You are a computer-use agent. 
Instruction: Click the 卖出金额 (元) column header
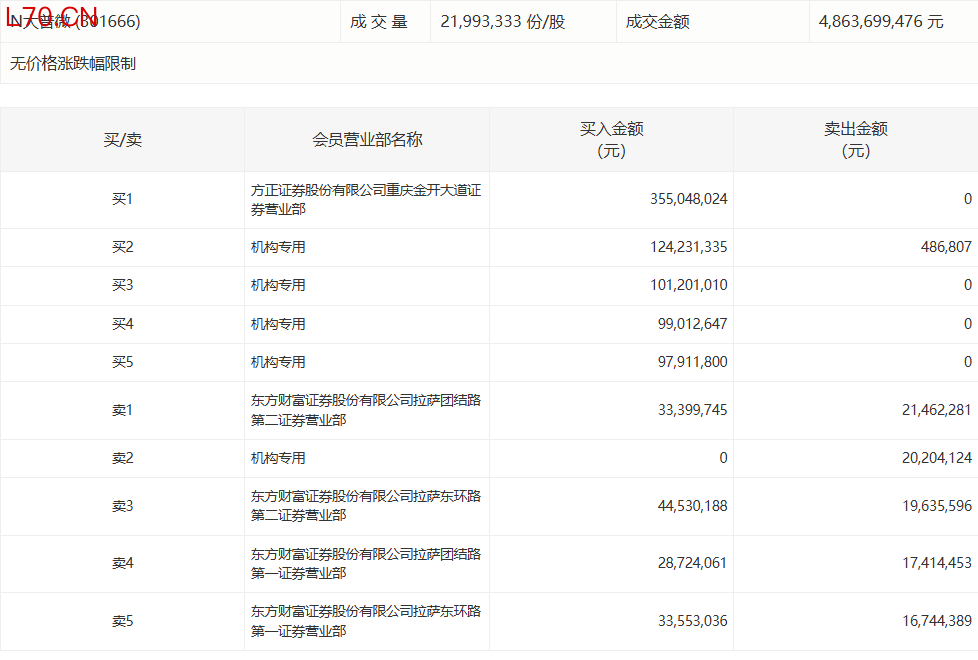(855, 140)
